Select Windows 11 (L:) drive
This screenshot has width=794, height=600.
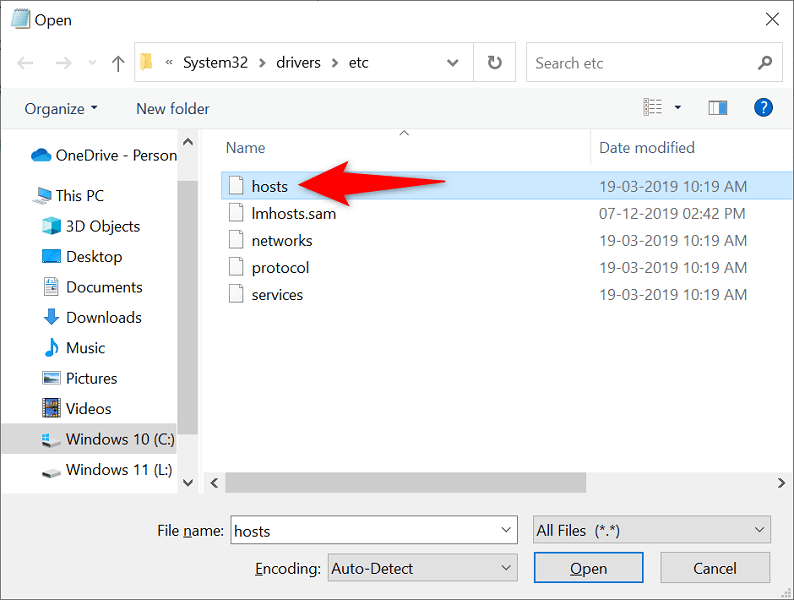tap(106, 470)
